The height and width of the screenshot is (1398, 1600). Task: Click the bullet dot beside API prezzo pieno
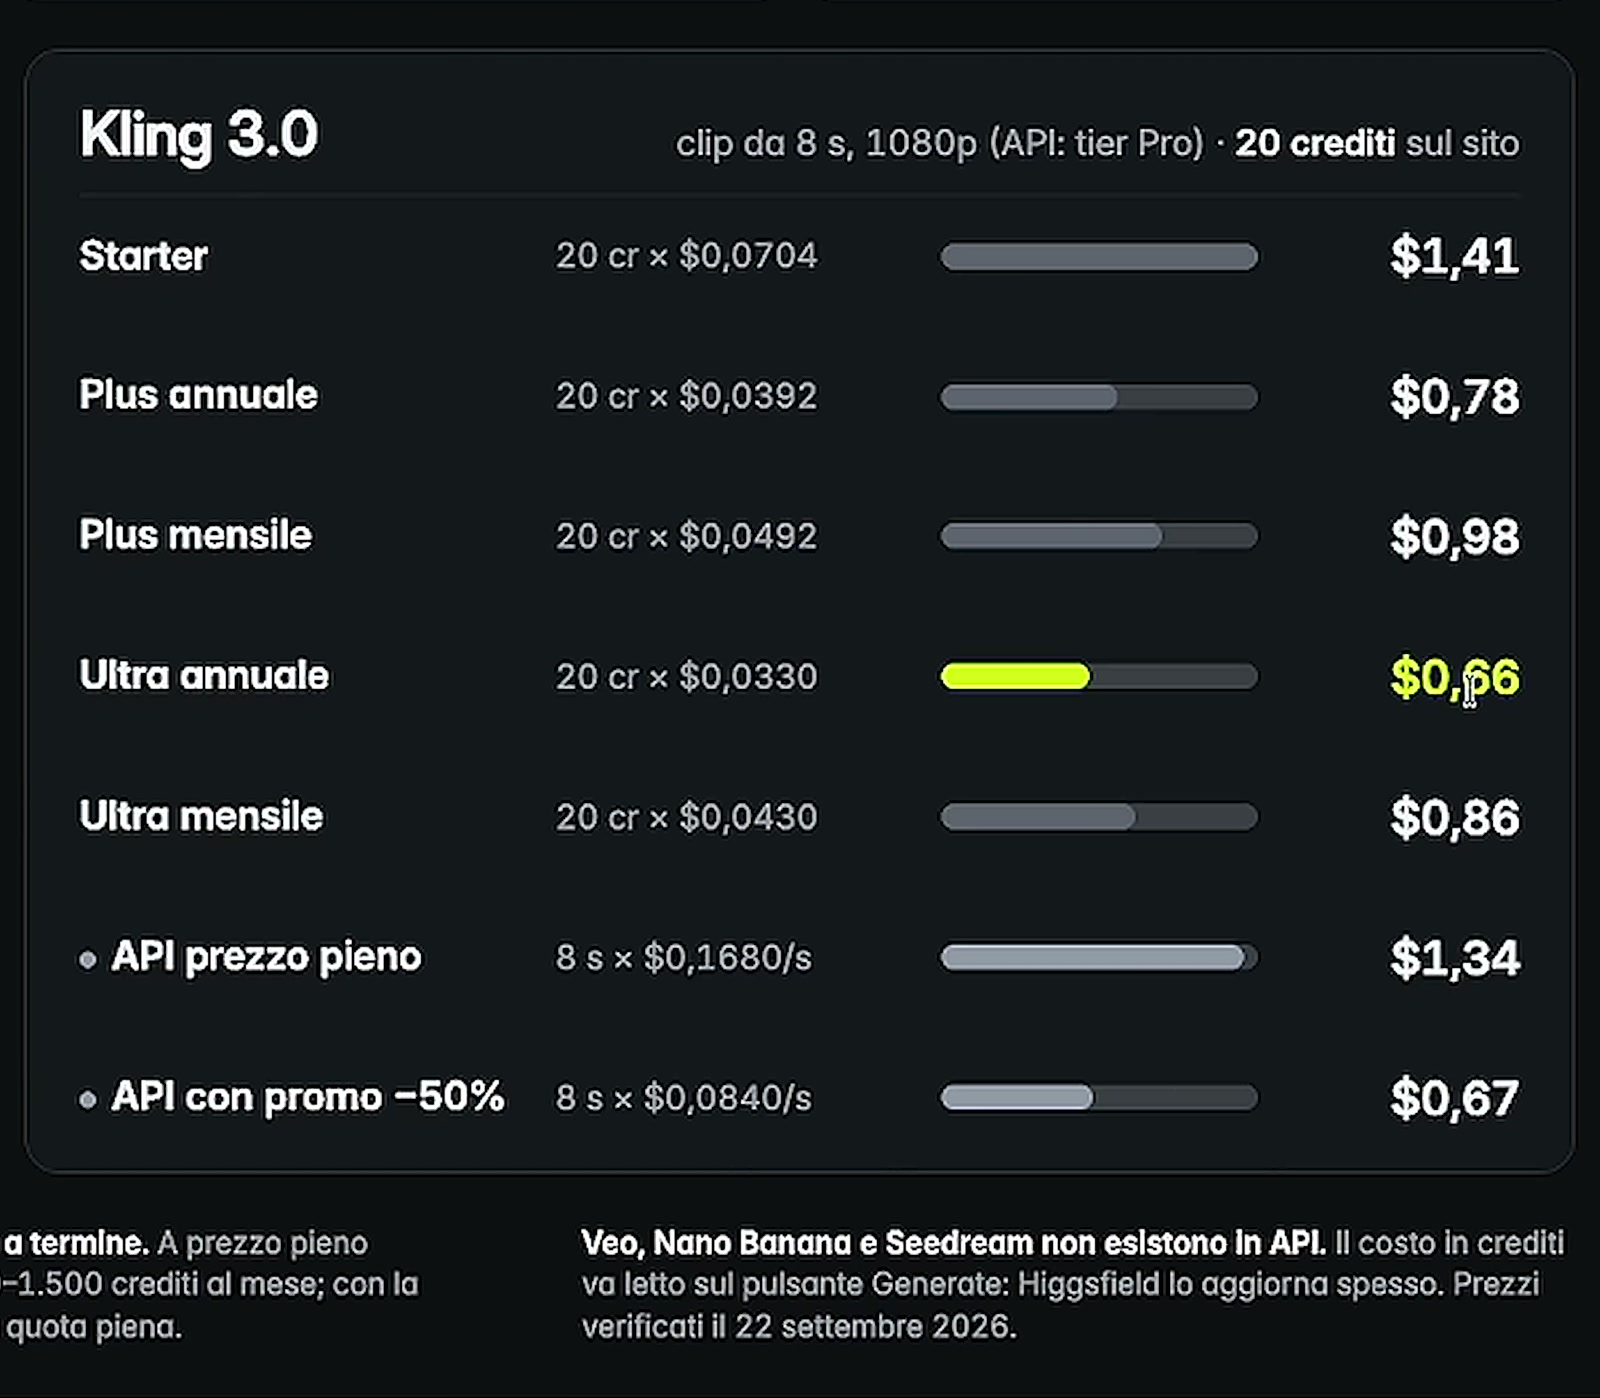[x=88, y=960]
